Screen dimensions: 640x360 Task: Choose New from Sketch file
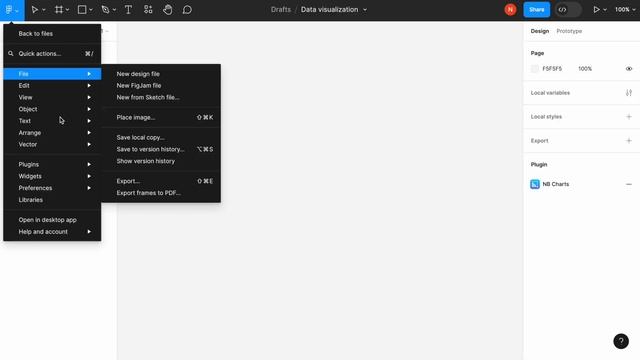pyautogui.click(x=161, y=97)
